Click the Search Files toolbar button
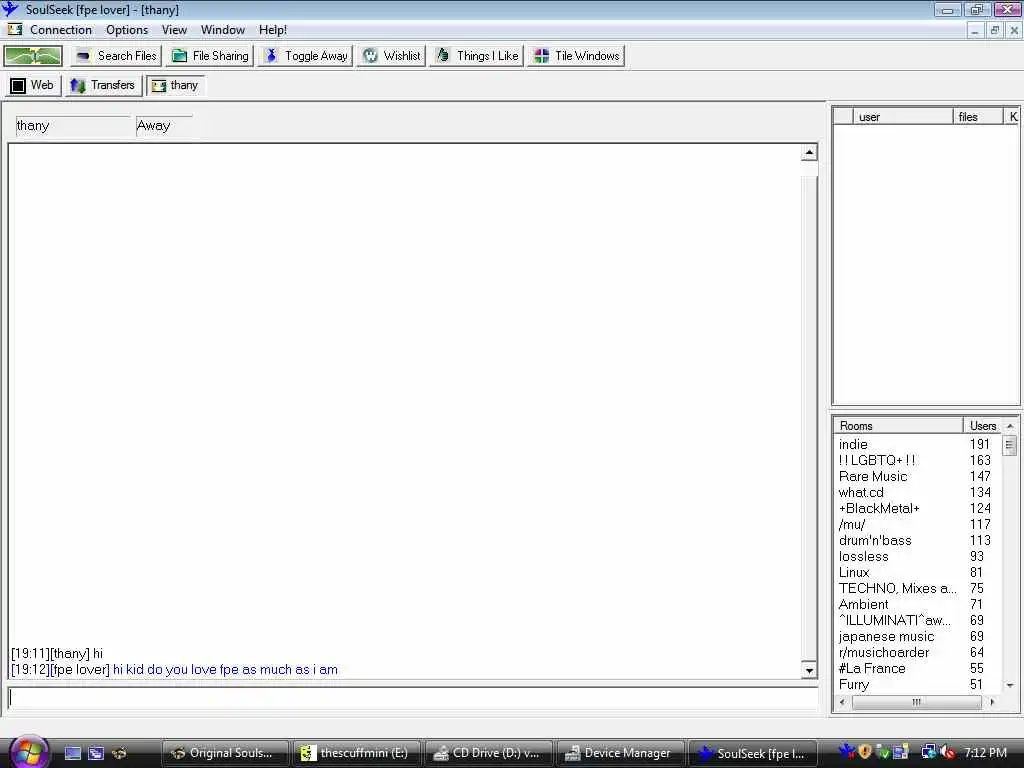 (116, 56)
